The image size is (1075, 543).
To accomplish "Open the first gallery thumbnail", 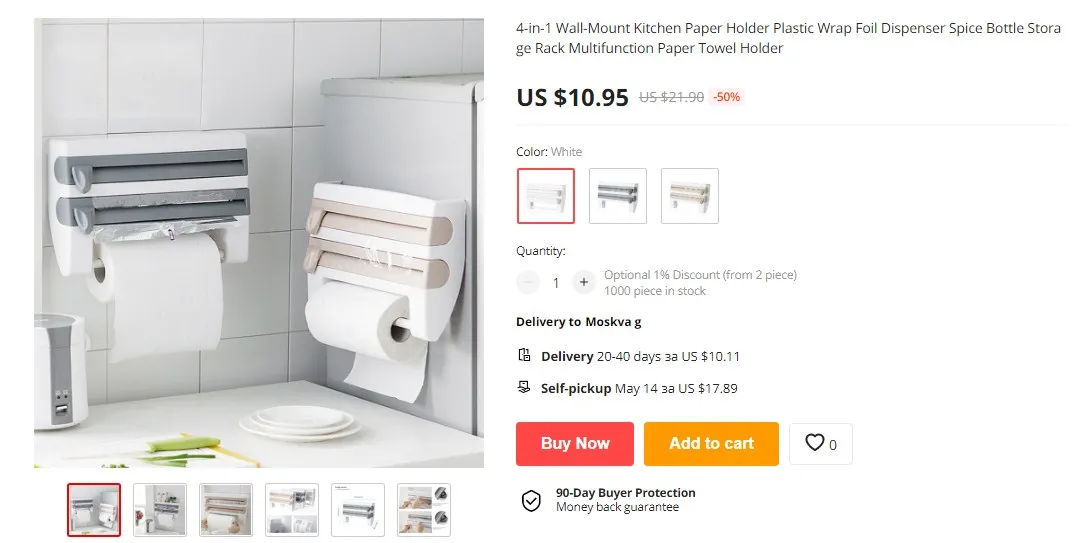I will pyautogui.click(x=94, y=510).
